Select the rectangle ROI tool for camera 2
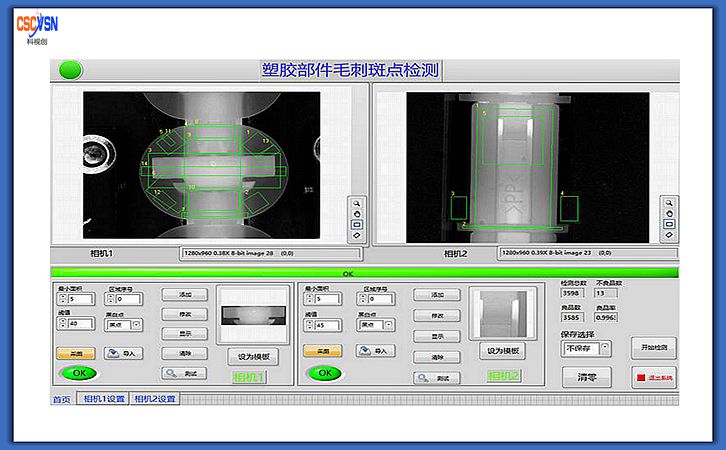726x450 pixels. [x=668, y=223]
